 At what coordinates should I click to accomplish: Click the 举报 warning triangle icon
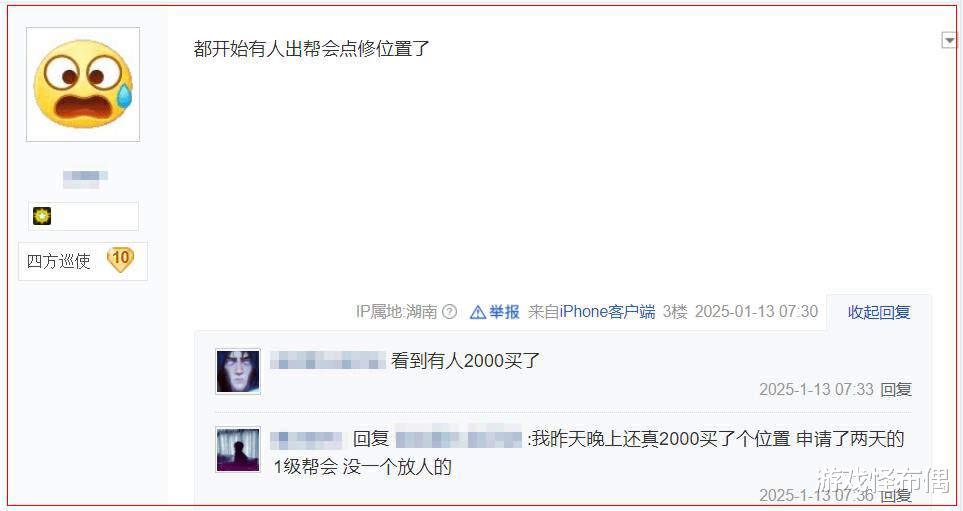[478, 313]
